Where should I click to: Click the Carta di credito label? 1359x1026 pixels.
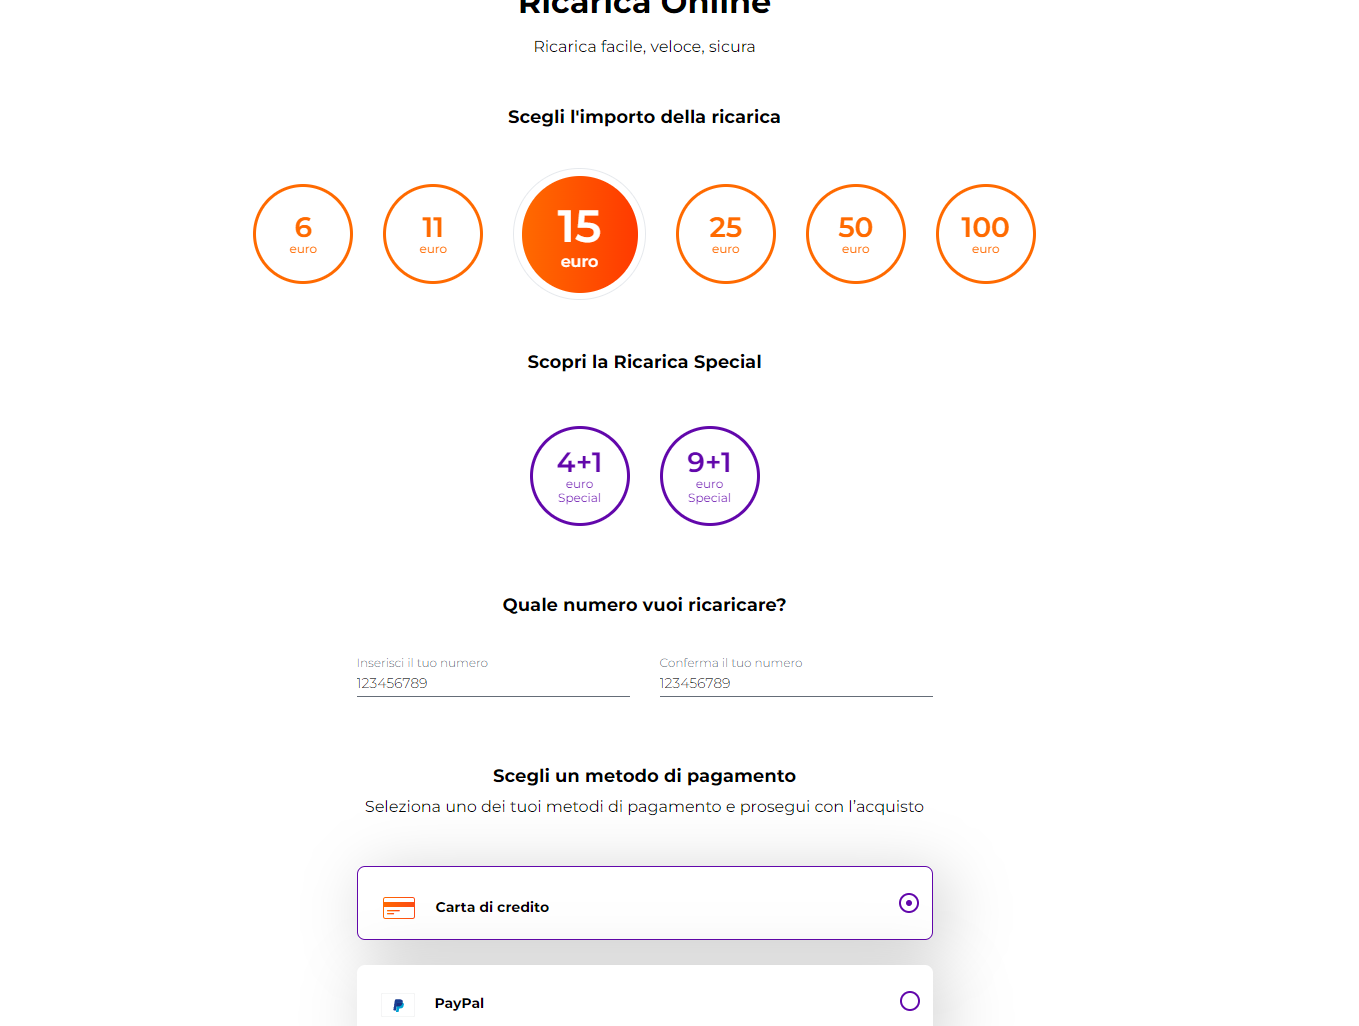492,907
